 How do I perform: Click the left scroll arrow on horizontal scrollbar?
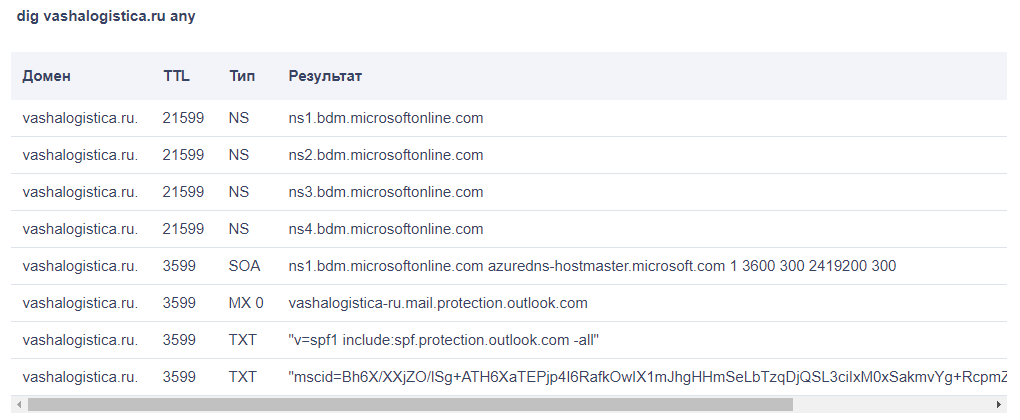(19, 404)
